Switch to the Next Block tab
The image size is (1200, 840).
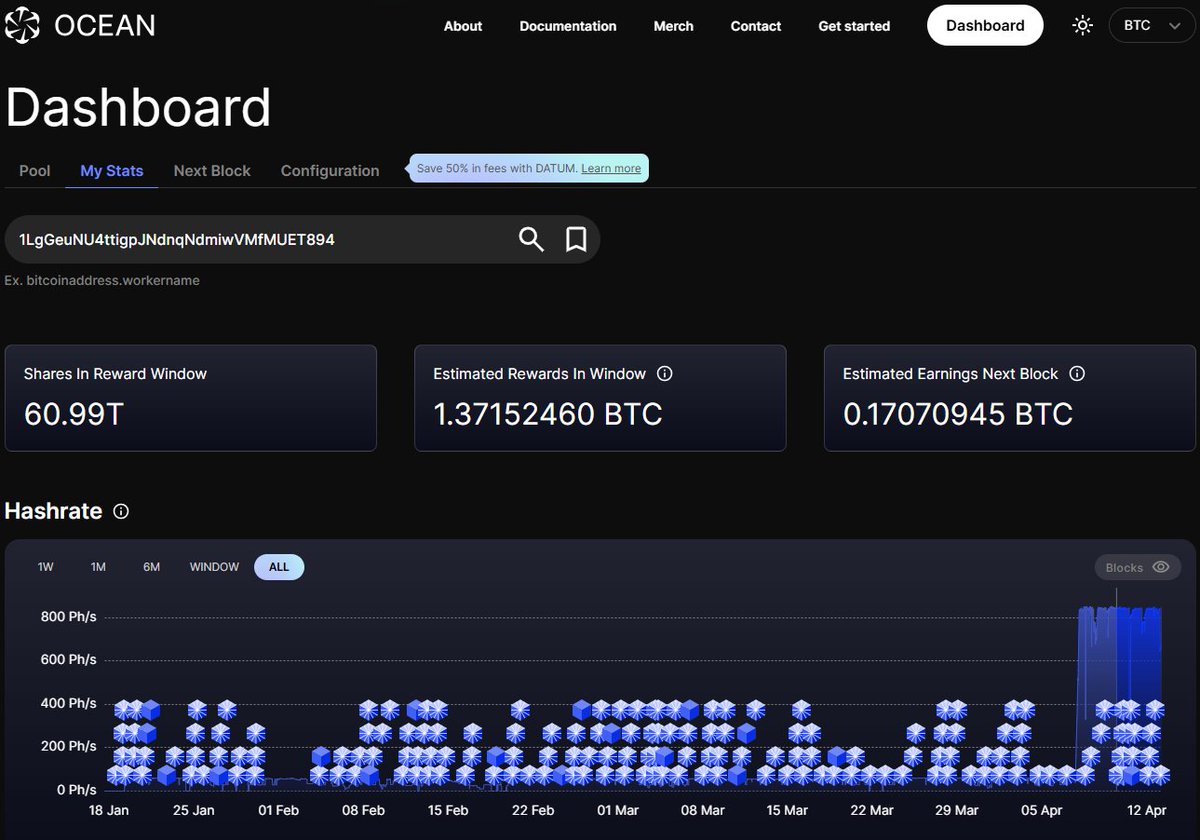(212, 171)
